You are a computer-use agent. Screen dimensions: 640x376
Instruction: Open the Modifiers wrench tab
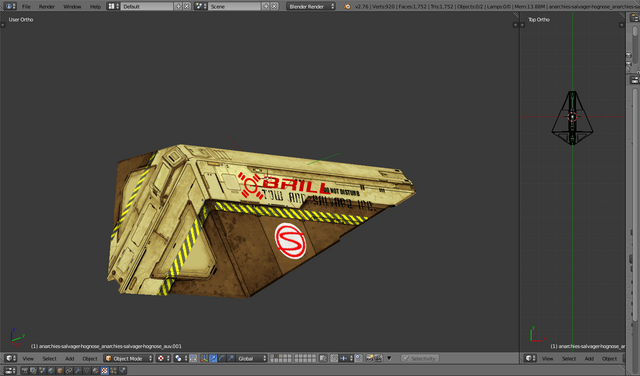click(78, 371)
